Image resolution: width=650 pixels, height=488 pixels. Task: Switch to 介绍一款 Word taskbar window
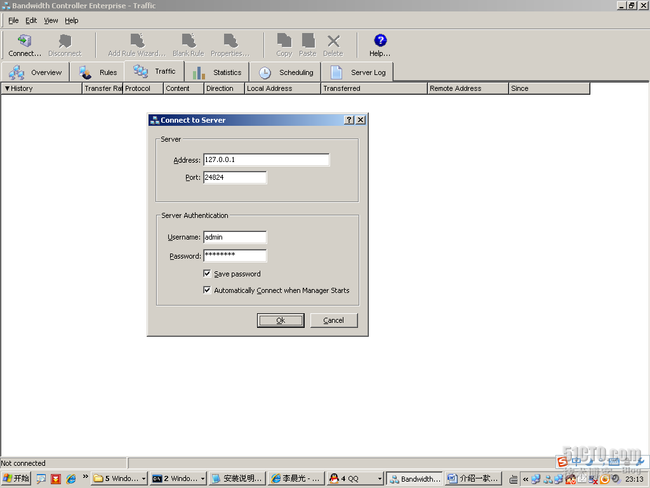pyautogui.click(x=473, y=478)
